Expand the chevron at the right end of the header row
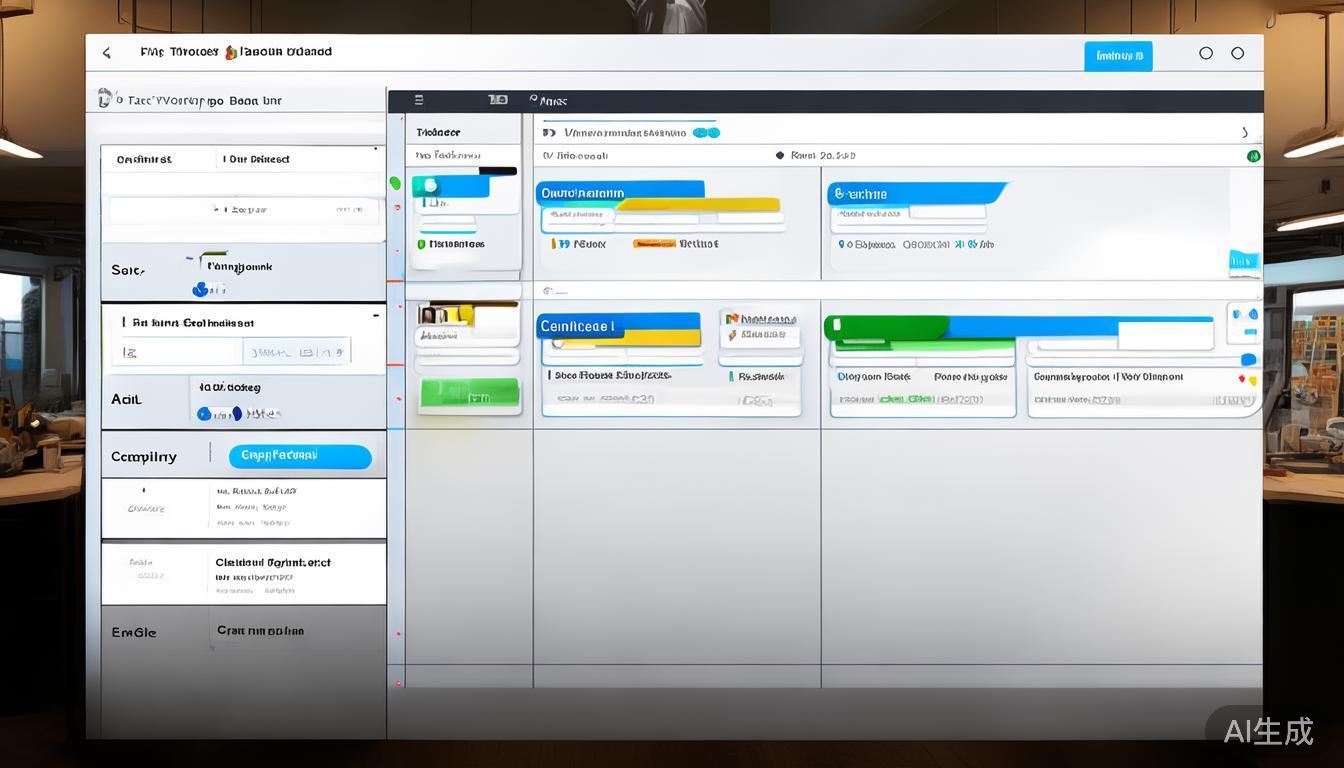Screen dimensions: 1344x768 tap(1245, 132)
